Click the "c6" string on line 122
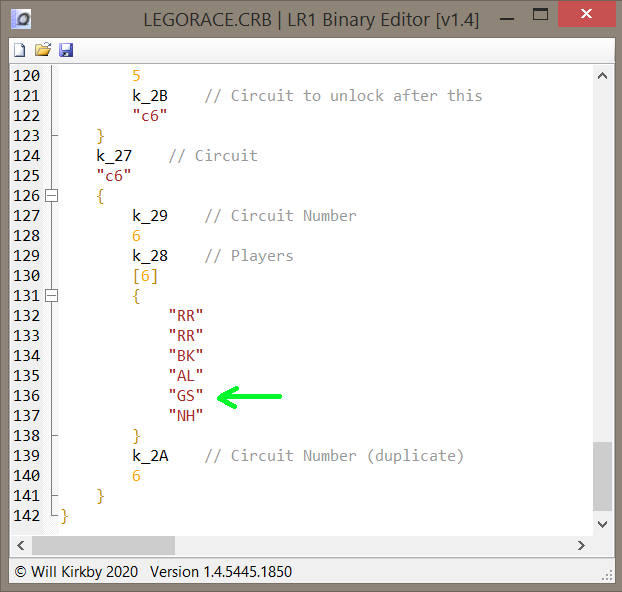 coord(150,116)
